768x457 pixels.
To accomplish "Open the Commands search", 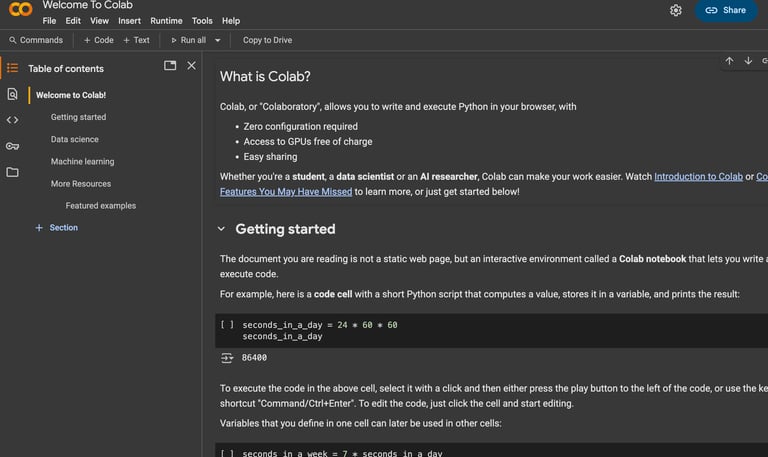I will click(36, 40).
